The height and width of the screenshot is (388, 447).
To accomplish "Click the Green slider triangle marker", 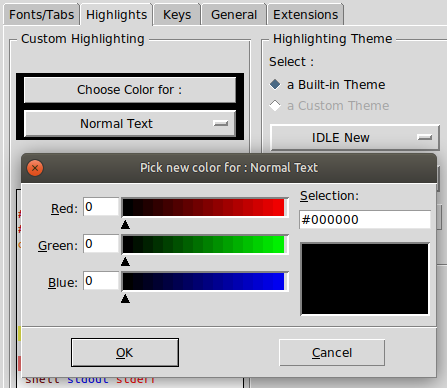I will [x=125, y=262].
